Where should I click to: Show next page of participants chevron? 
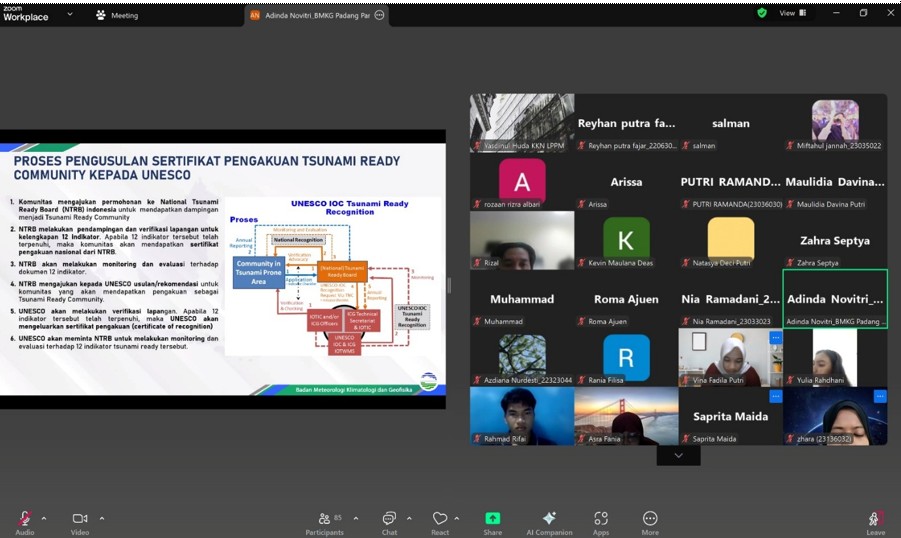679,455
